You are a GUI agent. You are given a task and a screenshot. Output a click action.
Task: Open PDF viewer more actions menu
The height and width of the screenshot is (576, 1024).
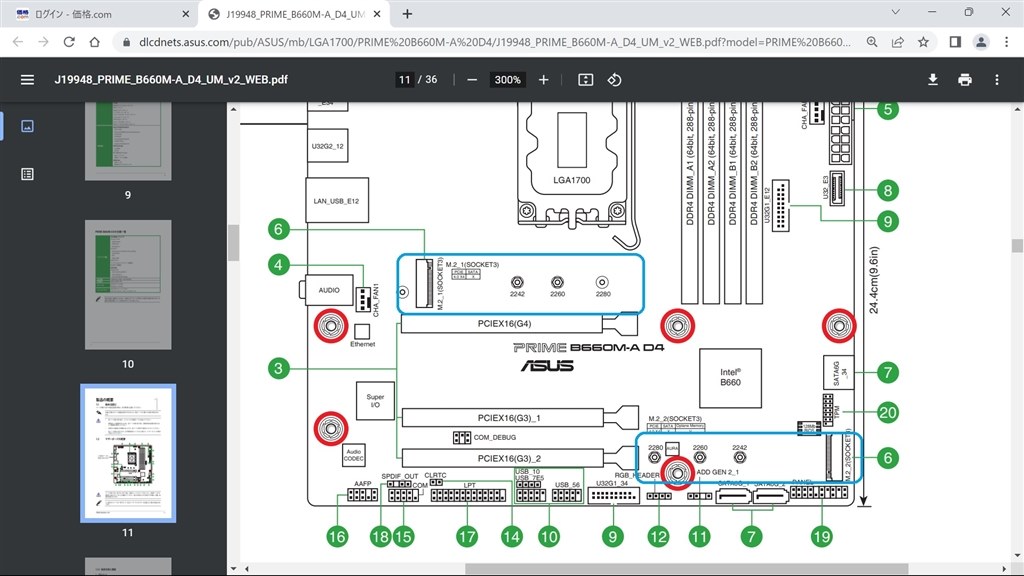coord(997,79)
